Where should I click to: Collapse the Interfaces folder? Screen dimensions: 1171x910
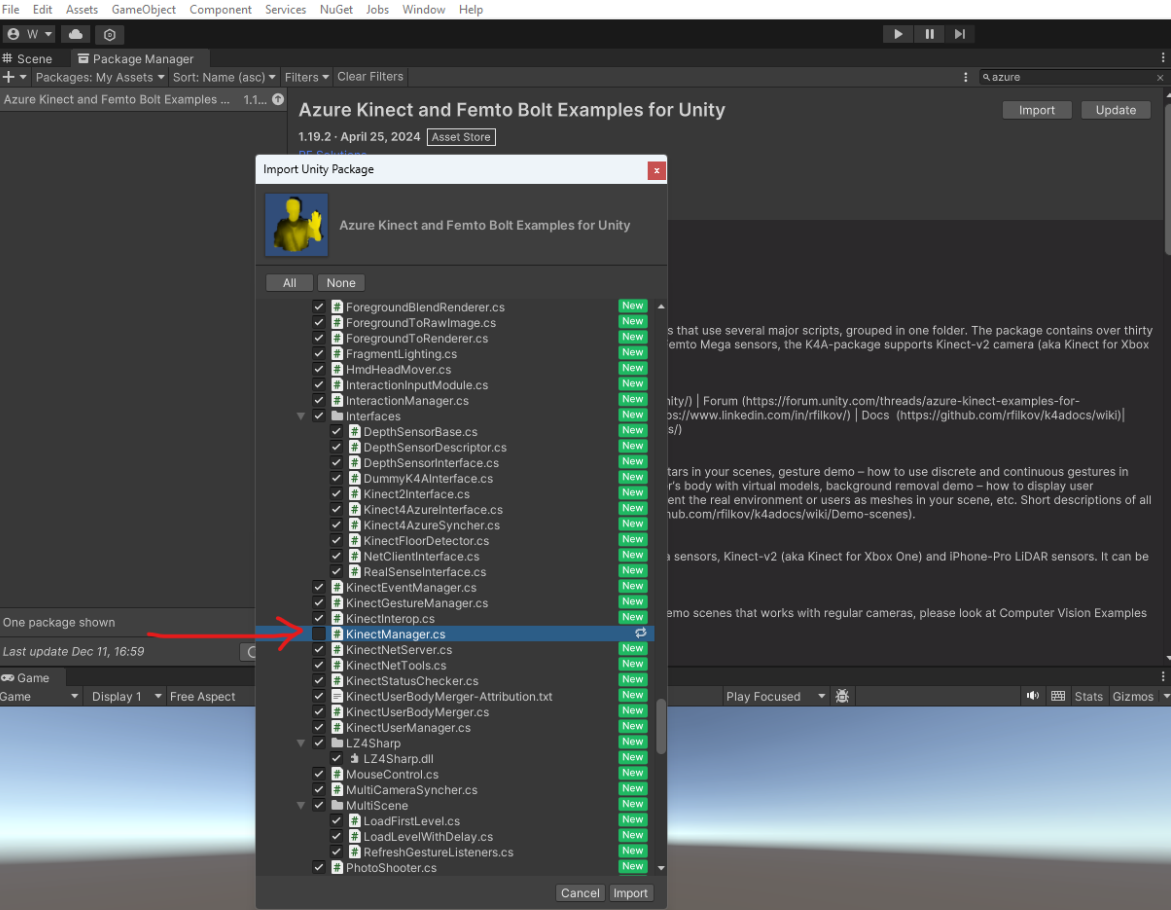click(301, 416)
